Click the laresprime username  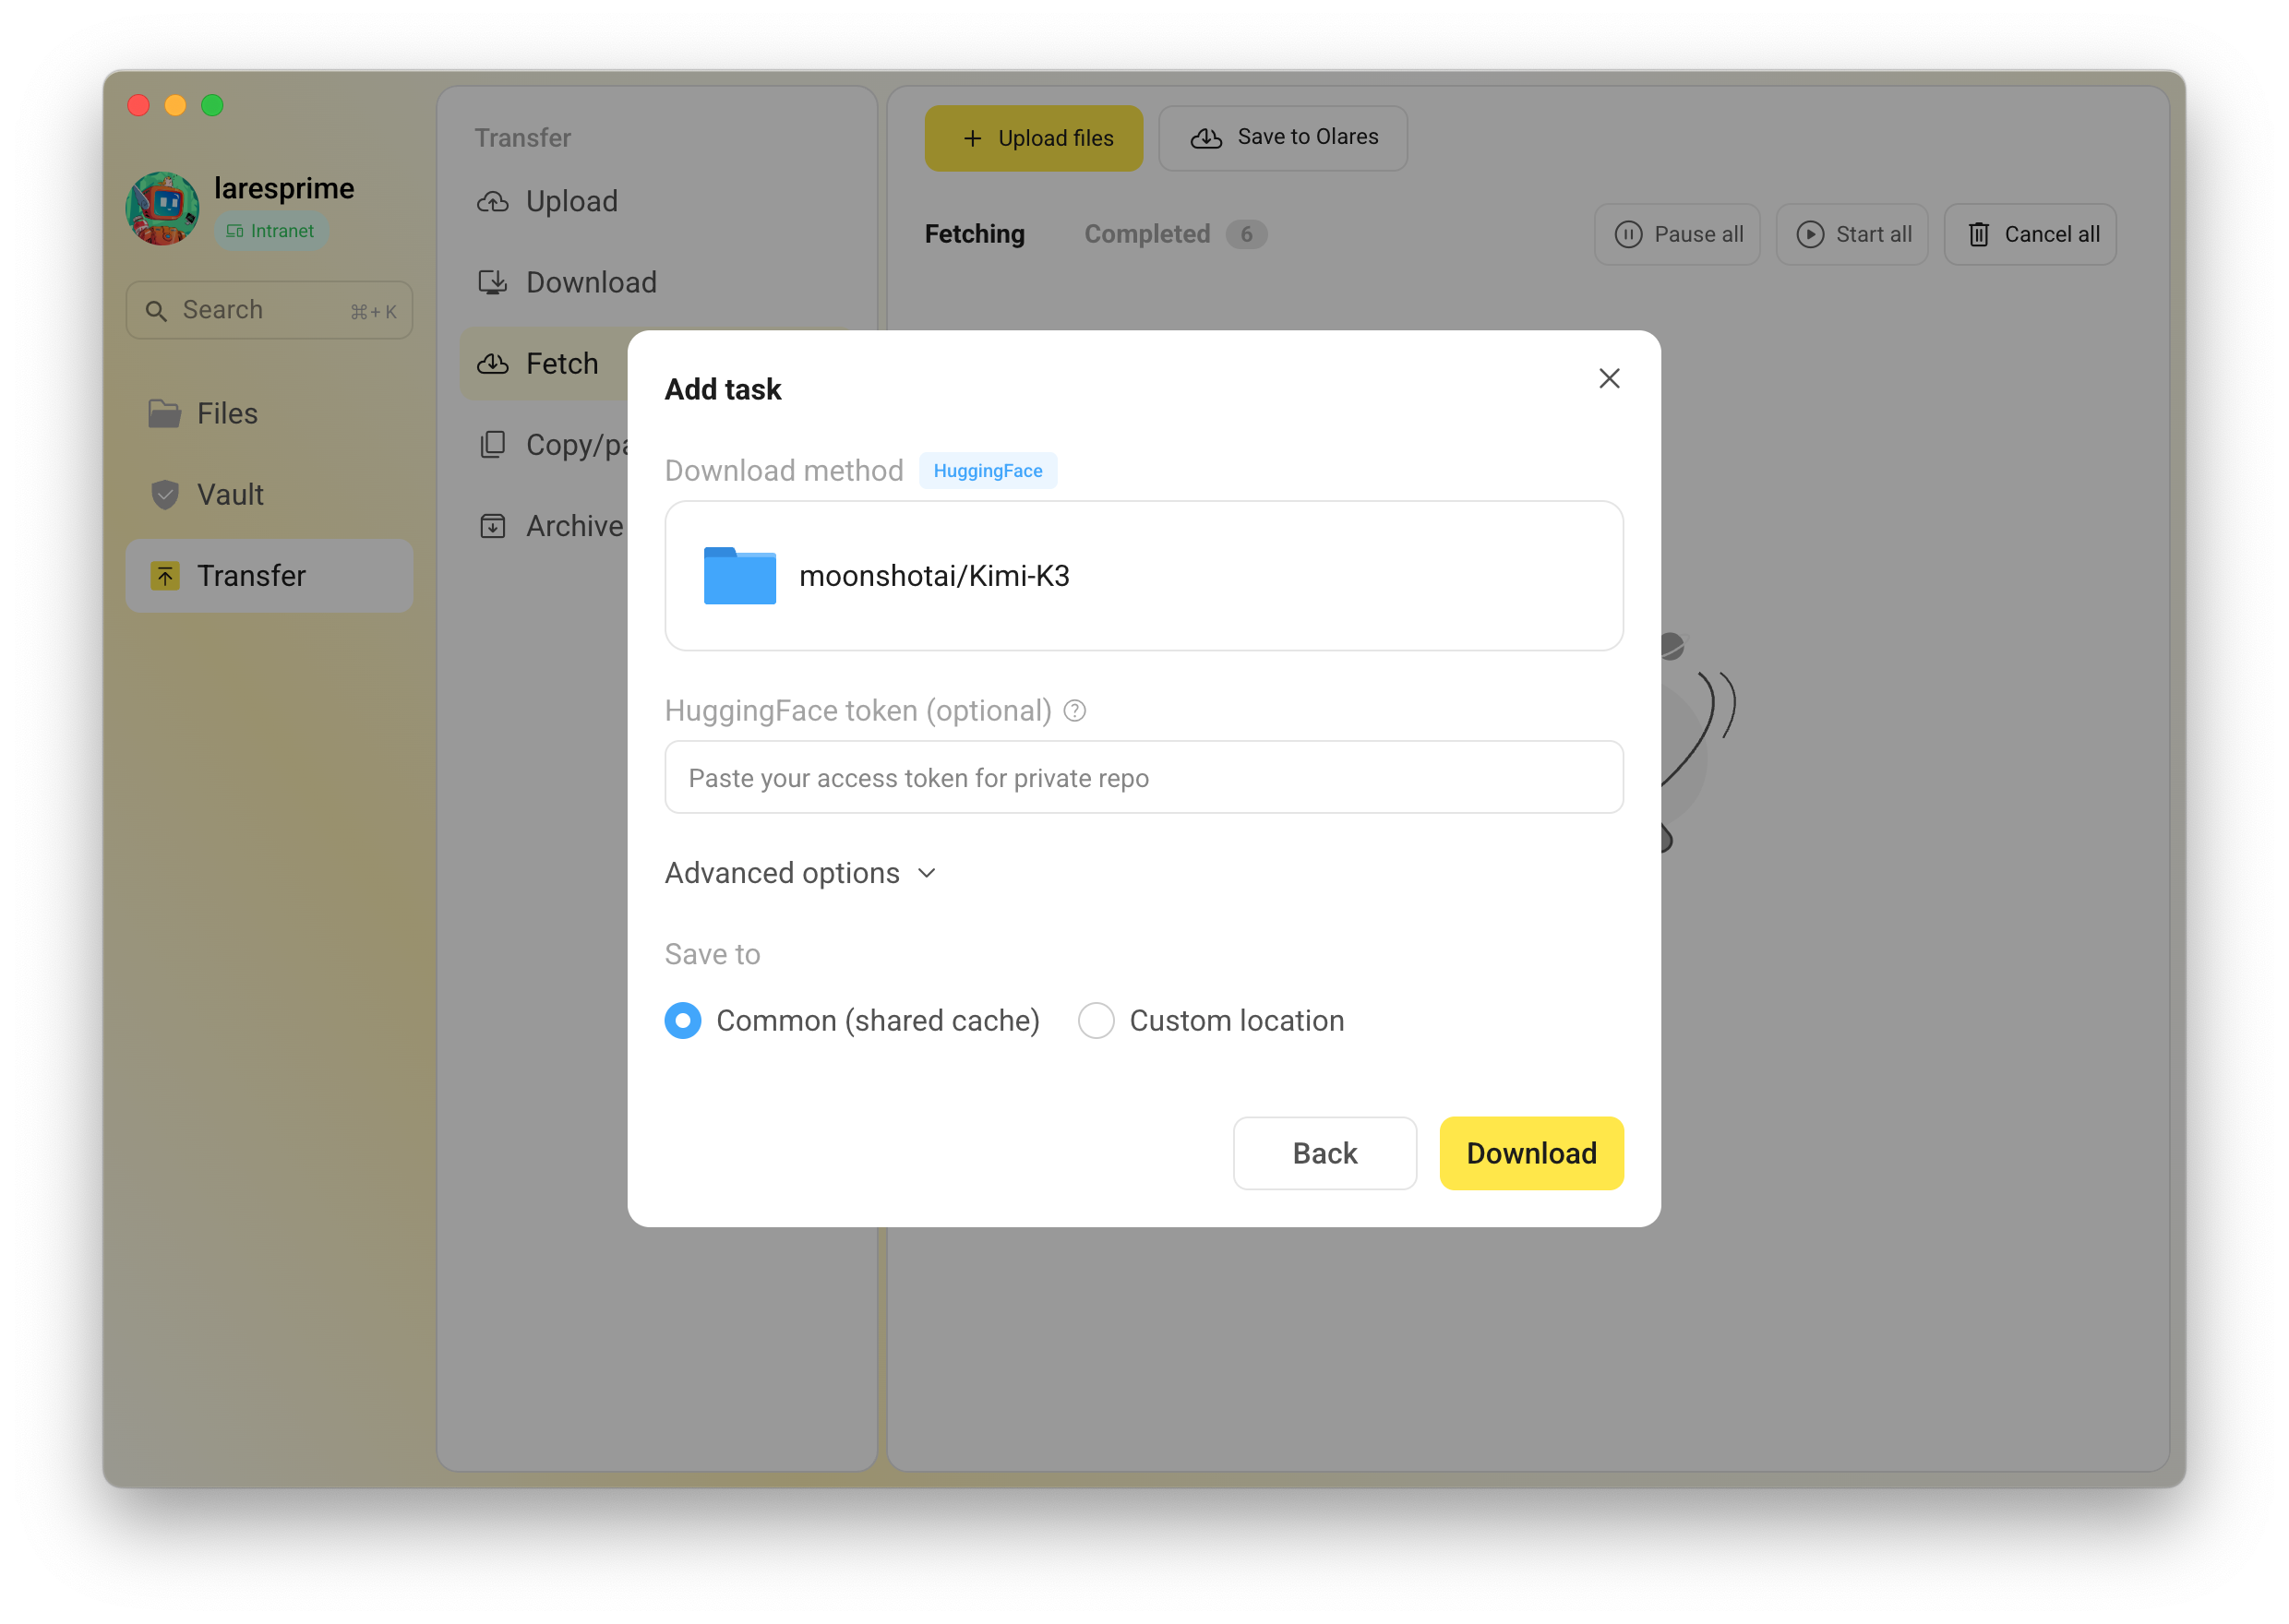284,188
